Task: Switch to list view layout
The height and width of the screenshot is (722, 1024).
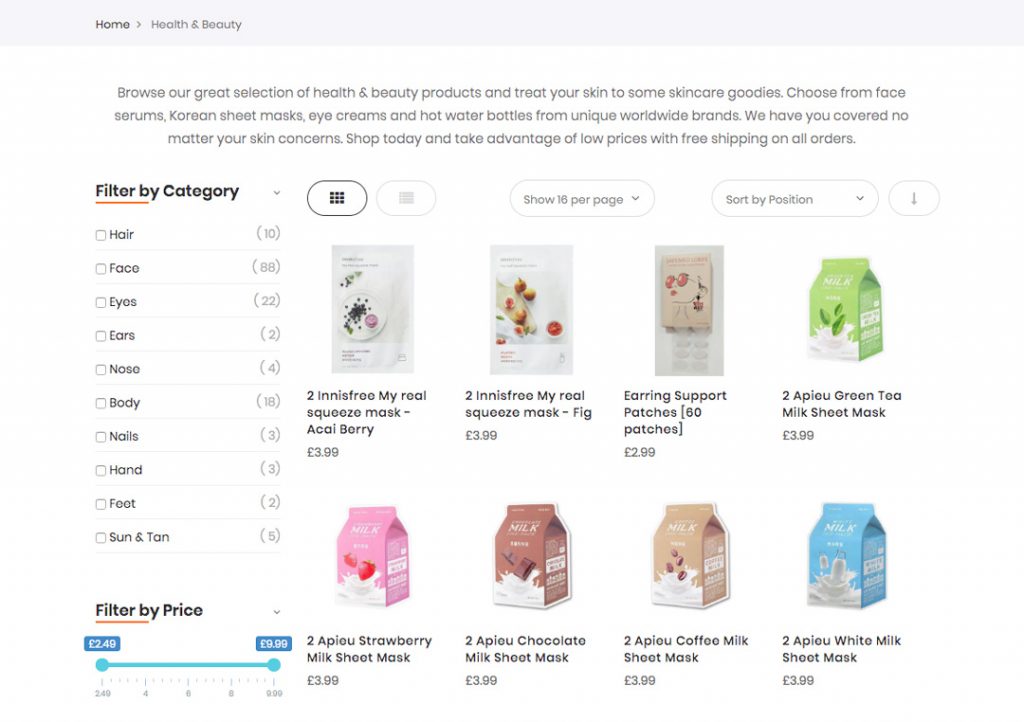Action: tap(406, 198)
